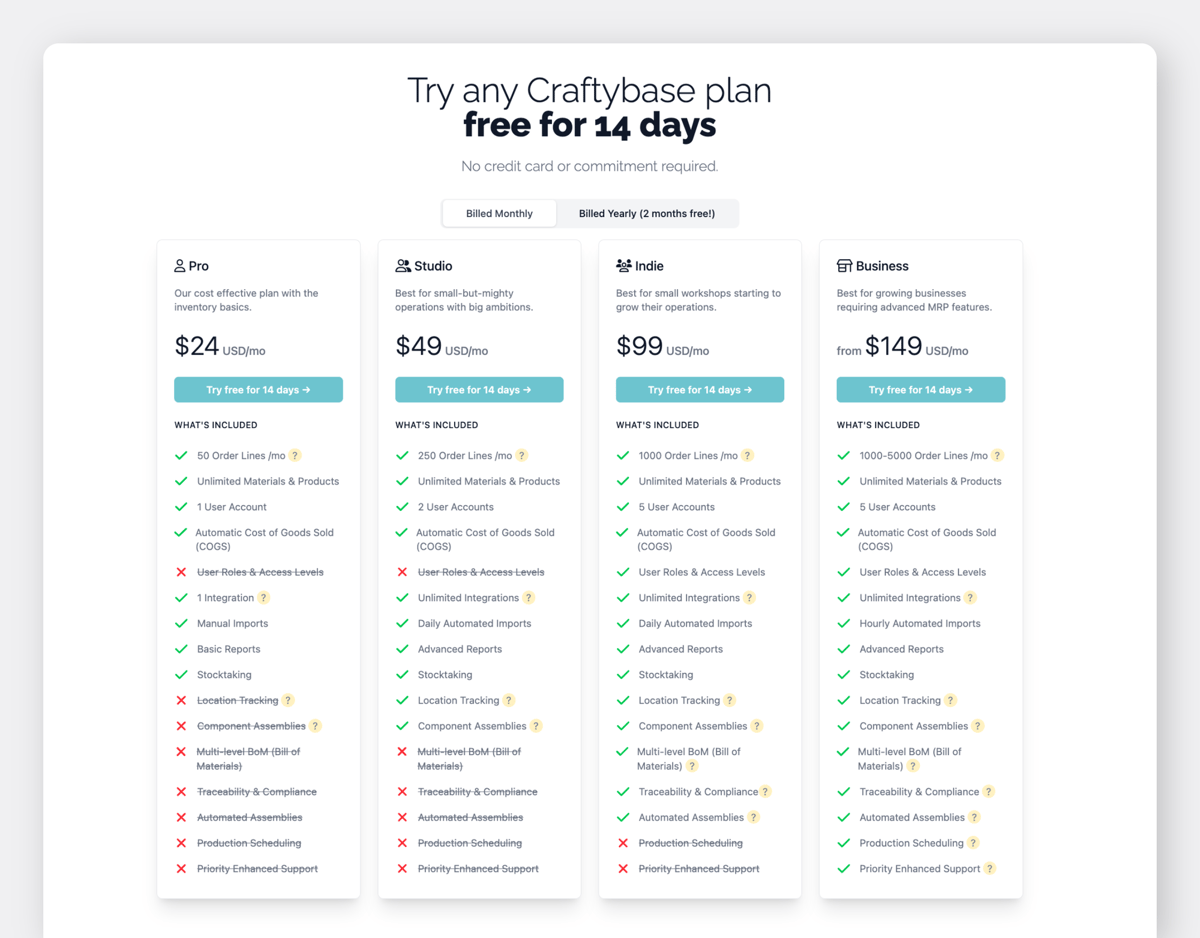Open help for Business Priority Enhanced Support
Image resolution: width=1200 pixels, height=938 pixels.
[x=990, y=869]
